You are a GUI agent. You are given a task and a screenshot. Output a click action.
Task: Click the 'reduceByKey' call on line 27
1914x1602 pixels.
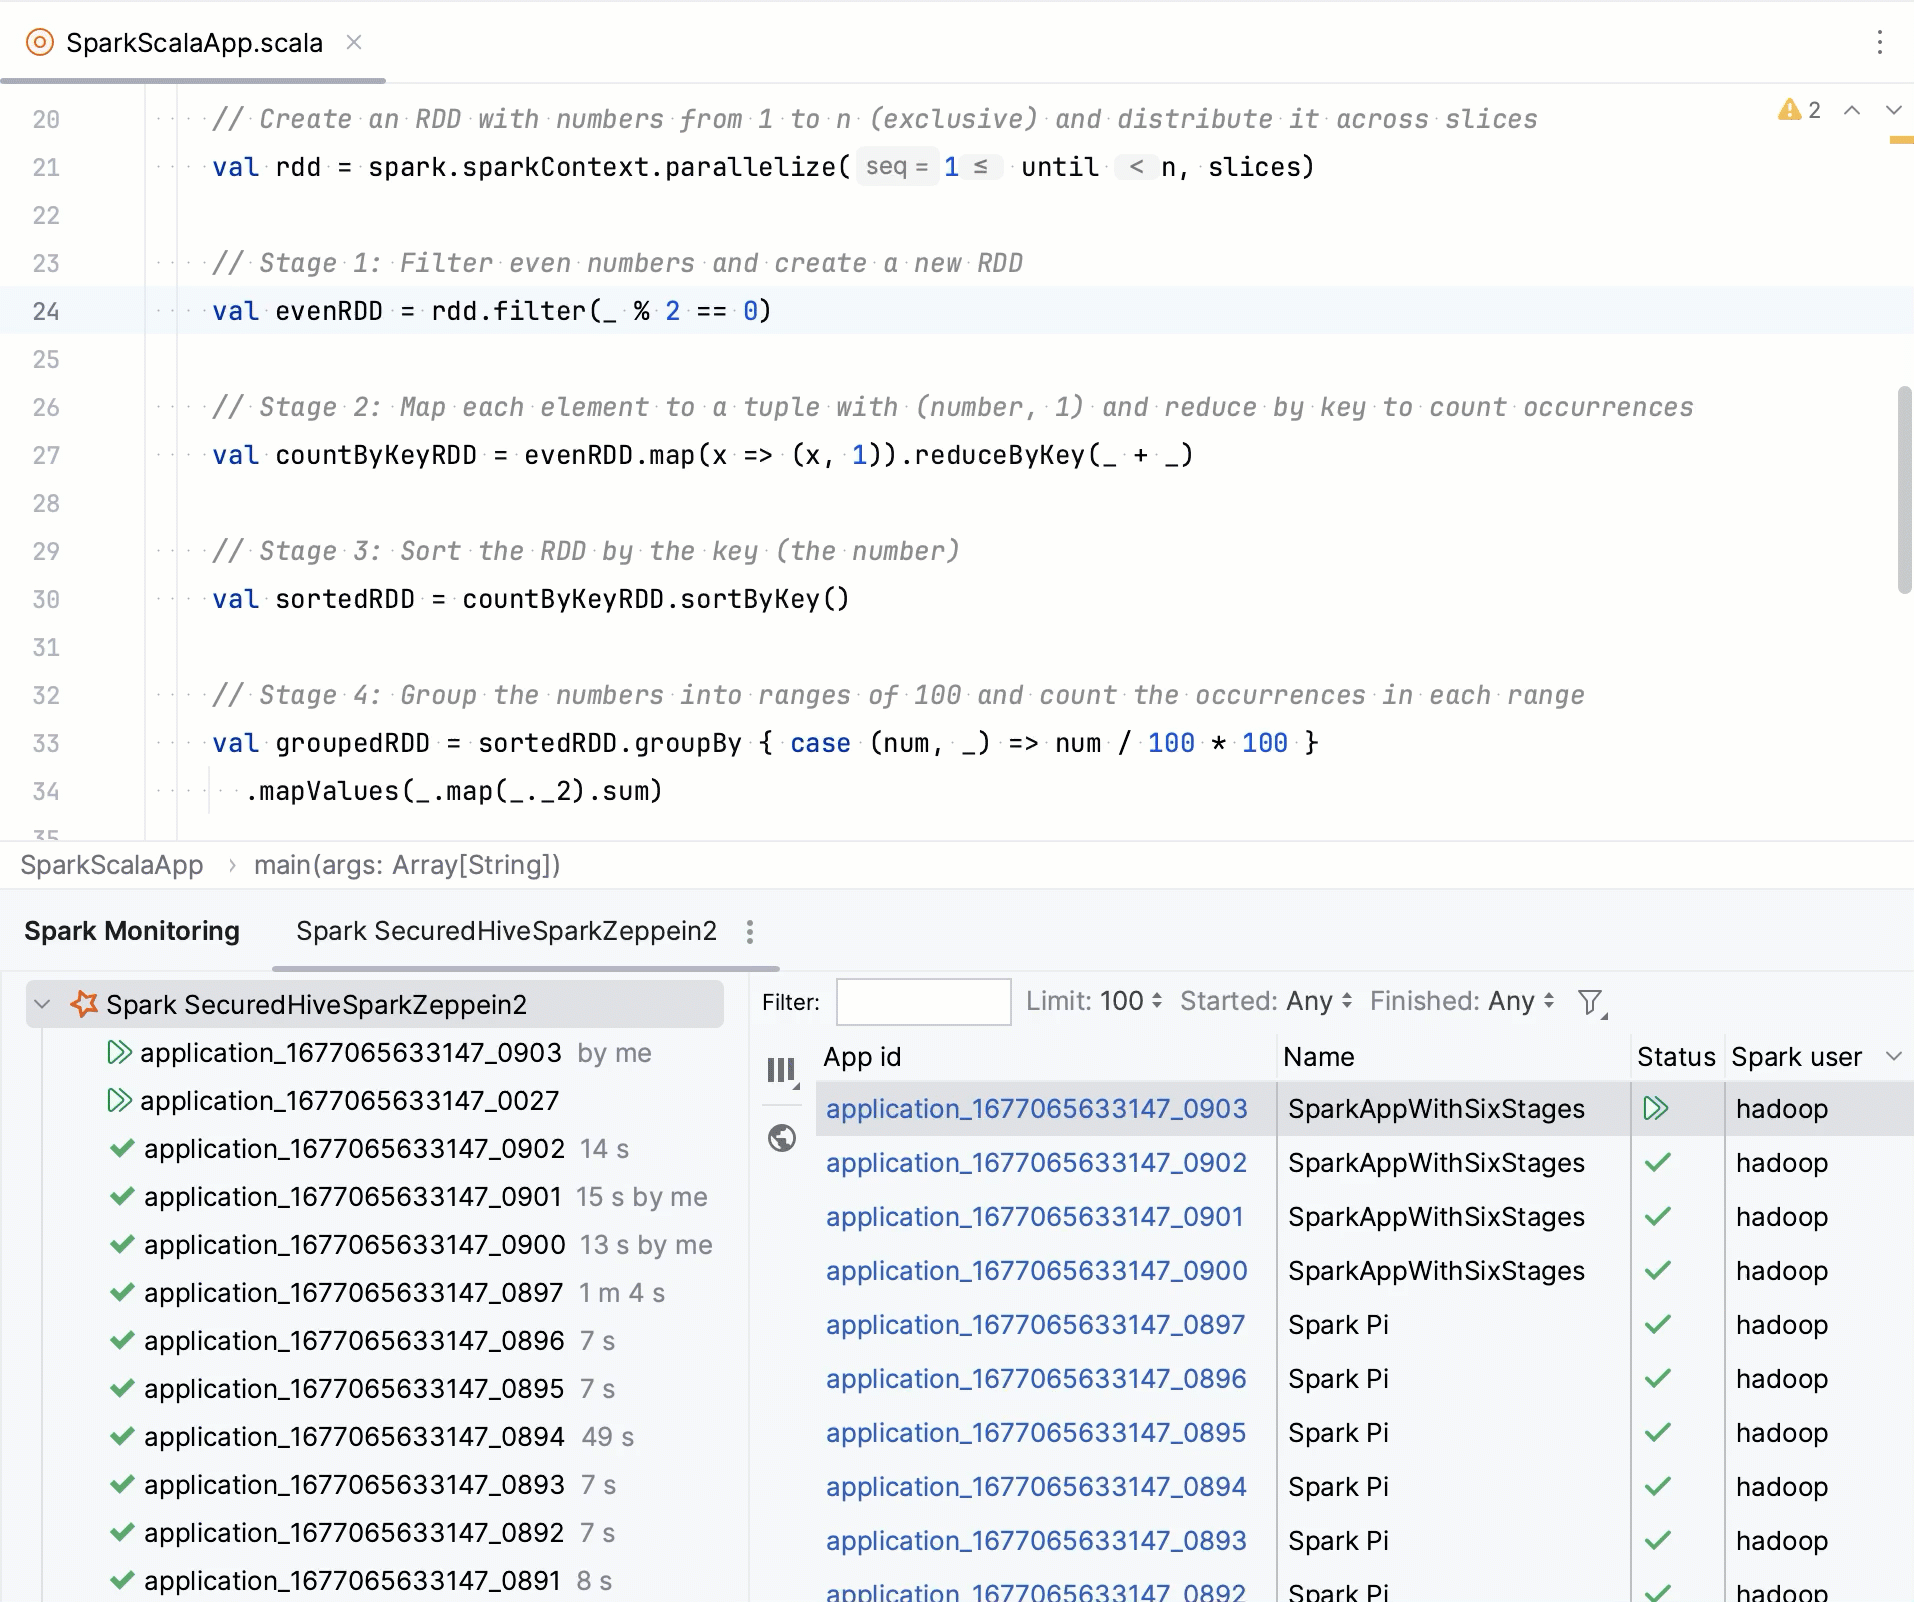(1000, 455)
